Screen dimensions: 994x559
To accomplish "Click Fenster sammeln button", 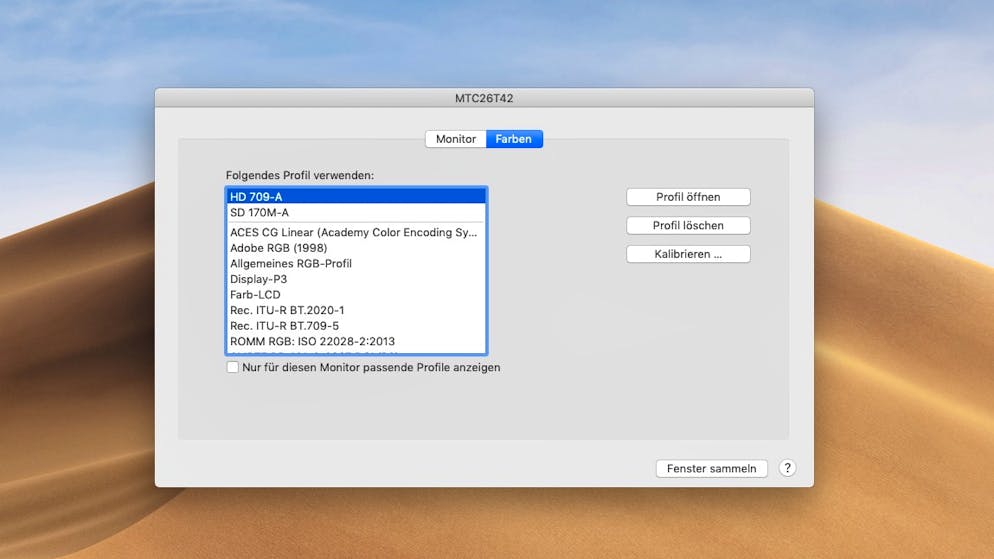I will point(711,468).
